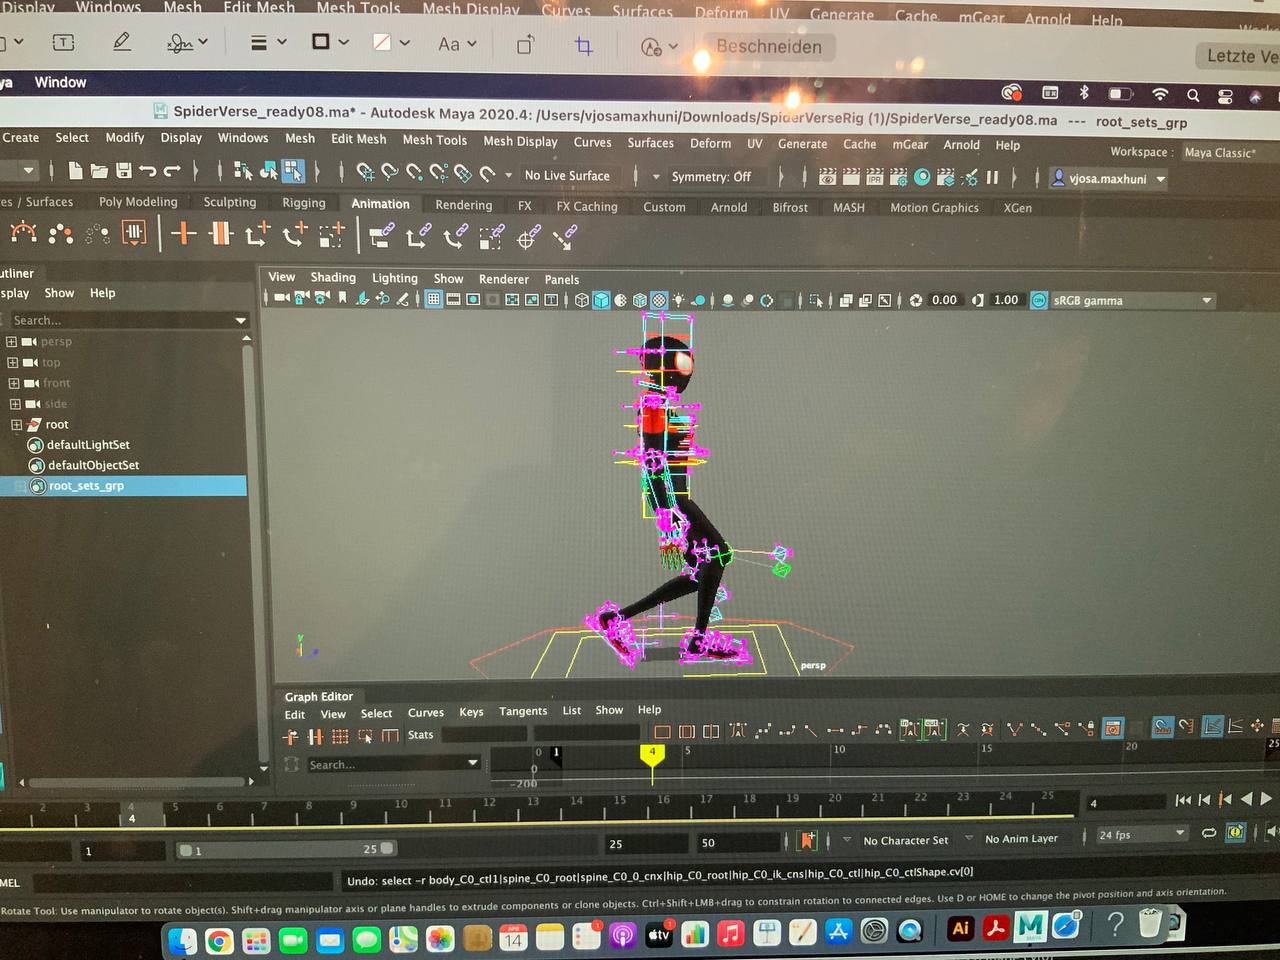Click the viewport gamma value field 1.00
This screenshot has height=960, width=1280.
pyautogui.click(x=1005, y=300)
